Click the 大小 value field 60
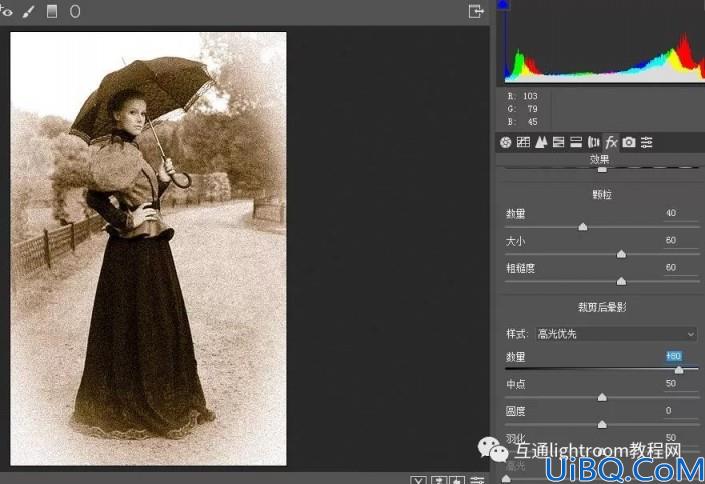705x484 pixels. tap(681, 240)
